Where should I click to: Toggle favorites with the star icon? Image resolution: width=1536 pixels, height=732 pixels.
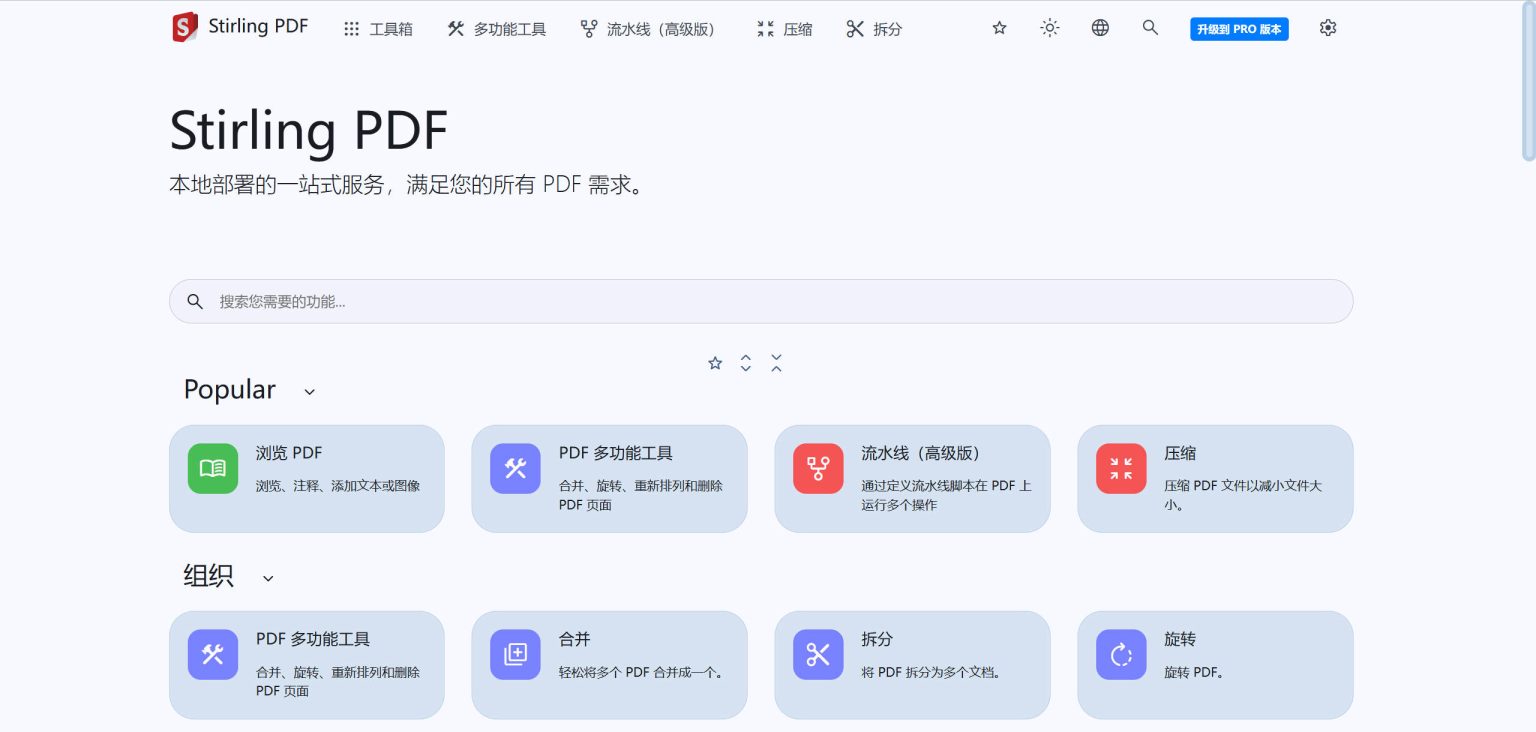coord(999,28)
